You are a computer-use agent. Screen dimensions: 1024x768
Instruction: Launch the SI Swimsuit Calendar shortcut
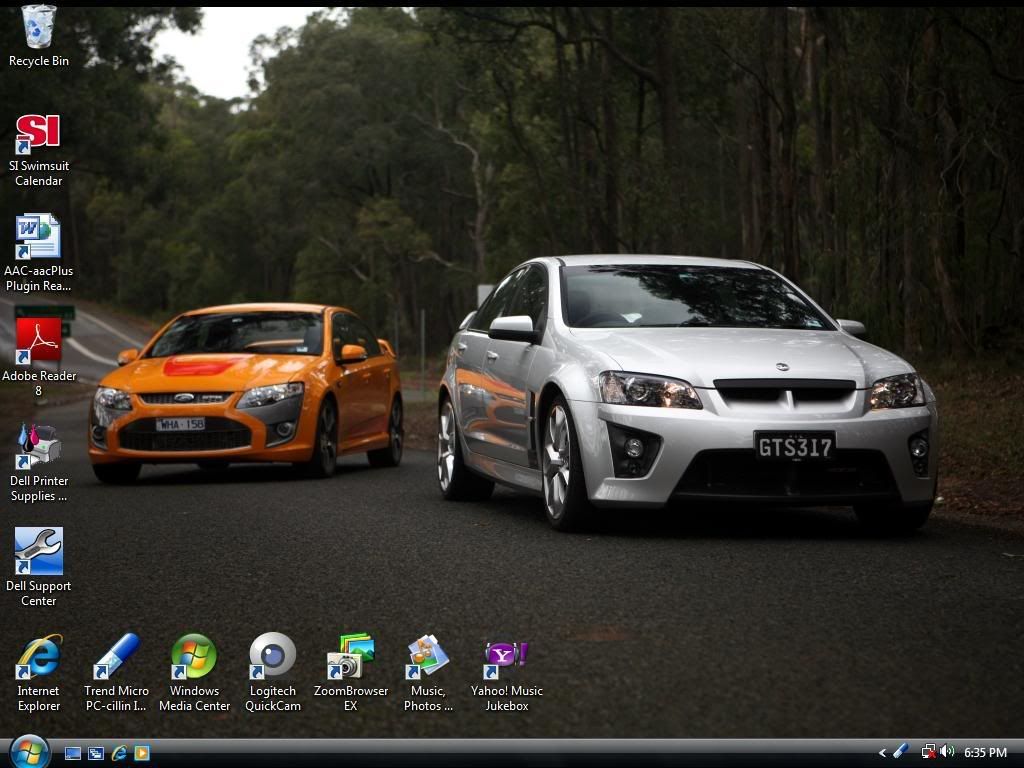click(x=39, y=134)
